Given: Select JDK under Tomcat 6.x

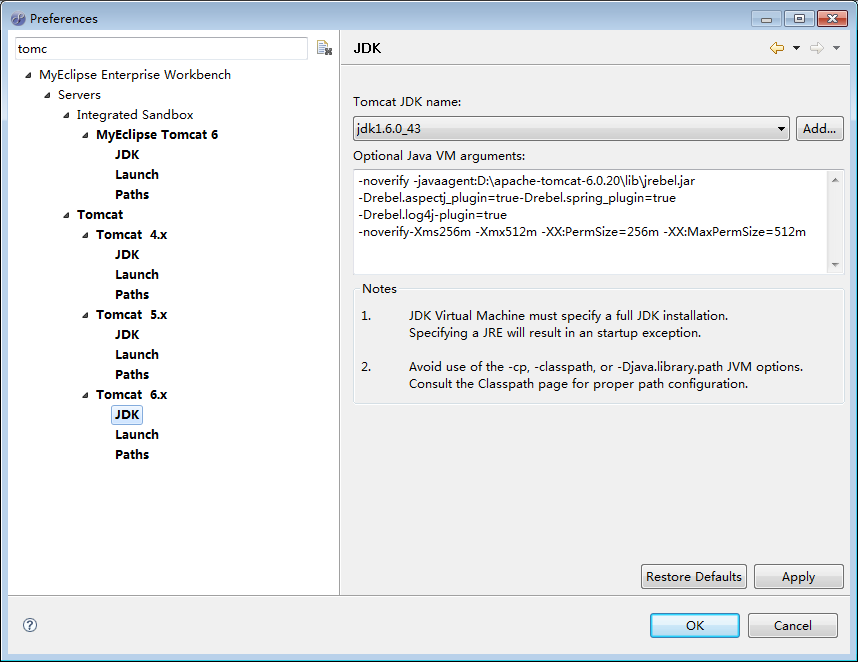Looking at the screenshot, I should point(127,415).
